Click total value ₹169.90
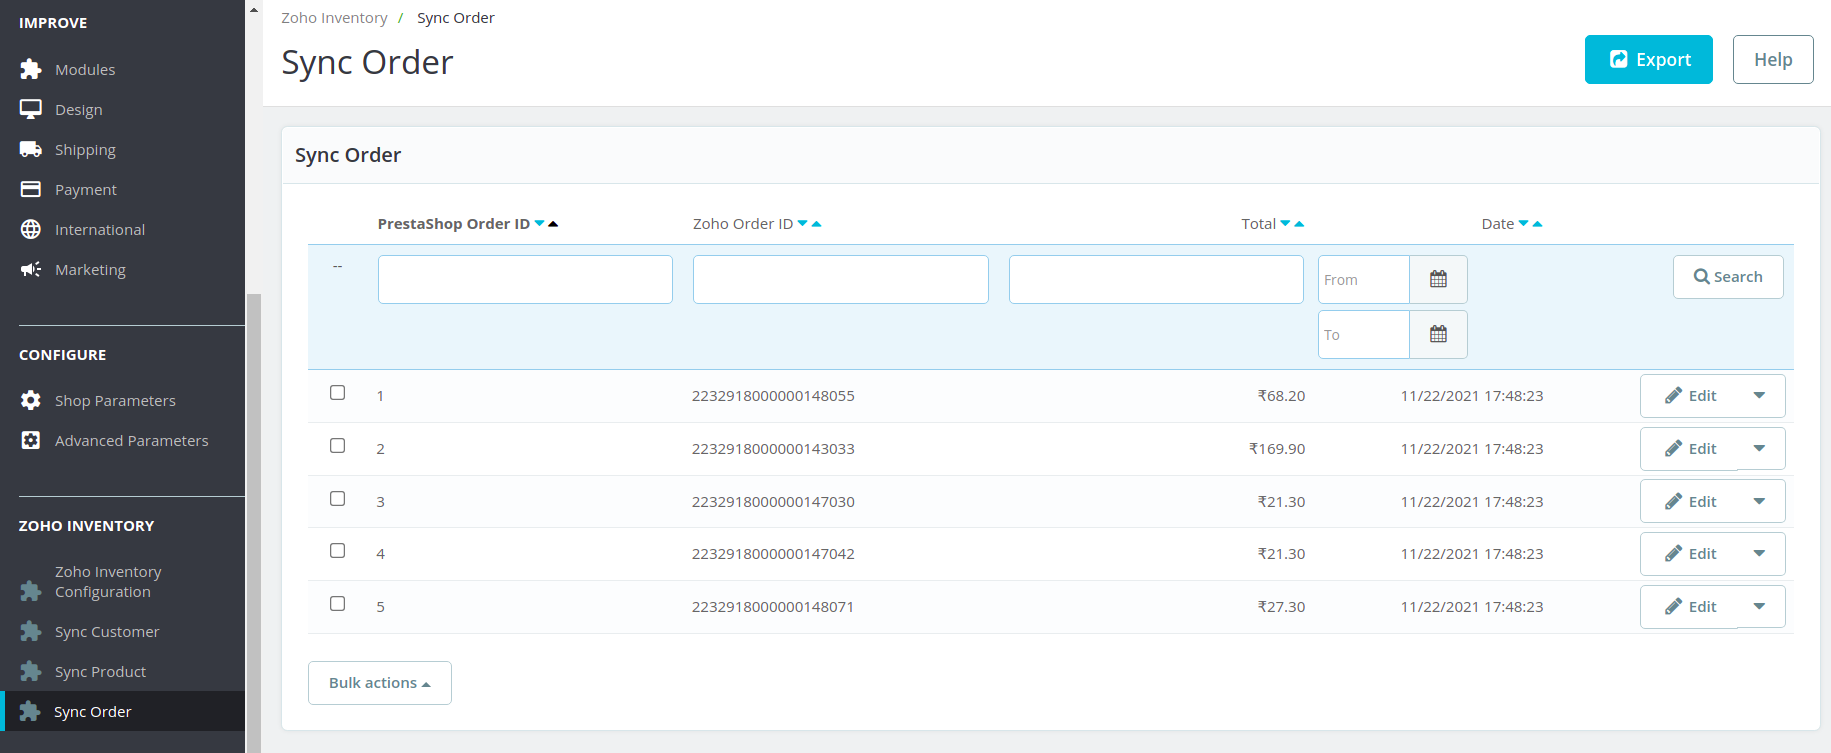This screenshot has height=753, width=1831. click(x=1277, y=449)
